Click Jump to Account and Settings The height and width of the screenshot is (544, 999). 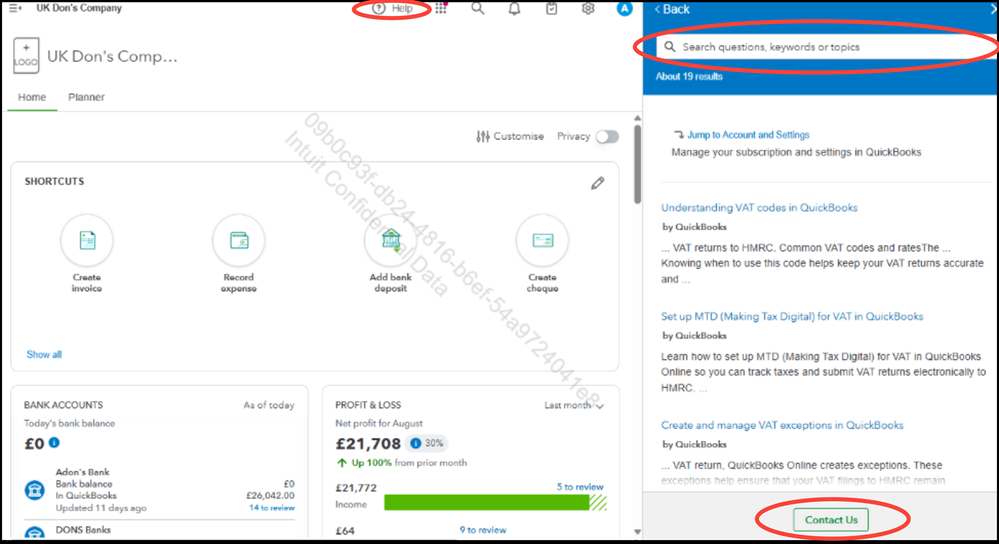(x=747, y=134)
